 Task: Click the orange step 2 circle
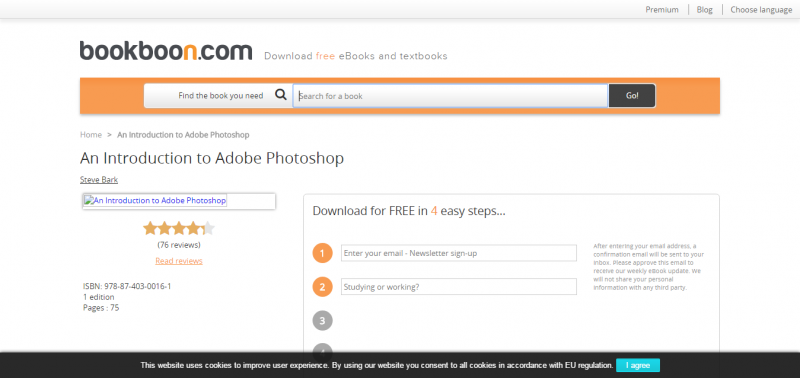pyautogui.click(x=322, y=287)
